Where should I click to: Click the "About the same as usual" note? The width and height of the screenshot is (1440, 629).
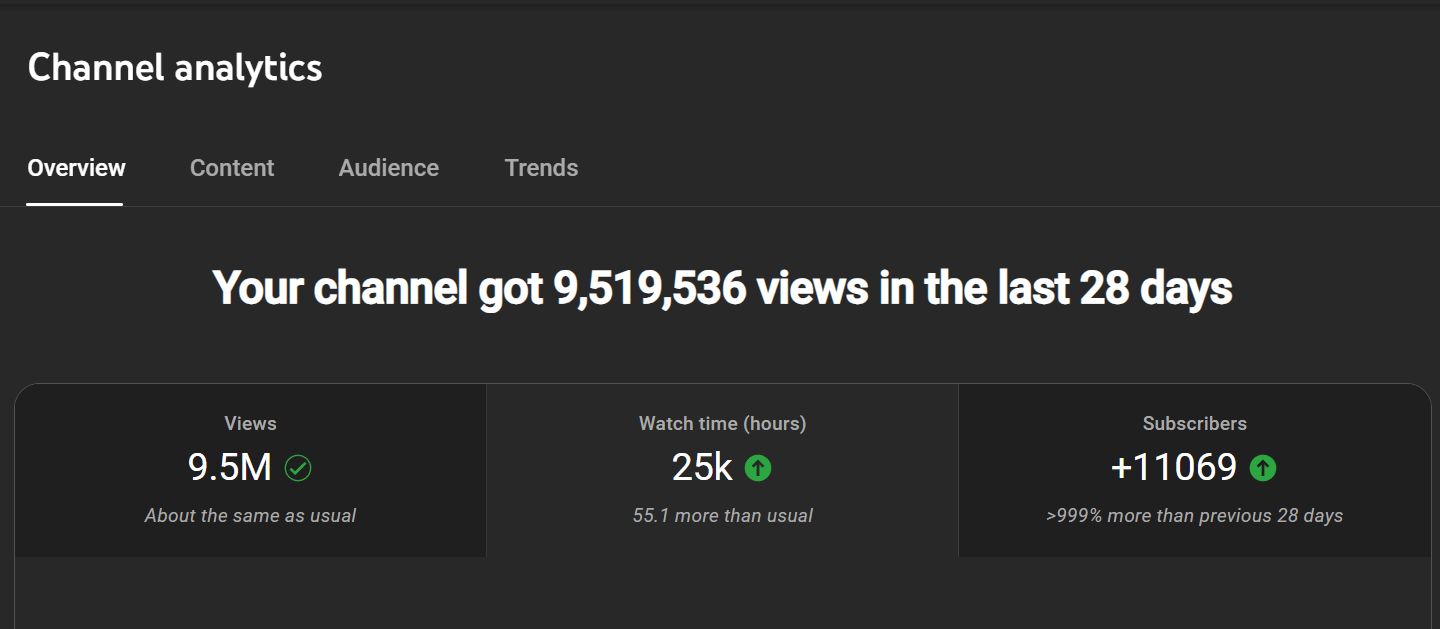(250, 516)
